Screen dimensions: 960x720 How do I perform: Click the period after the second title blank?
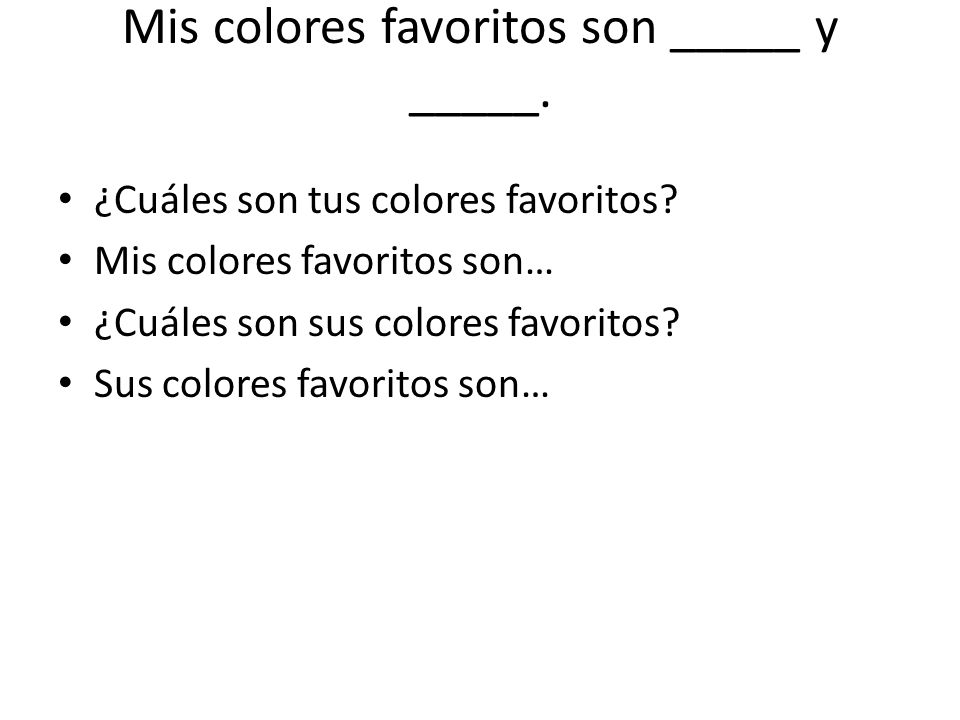coord(546,107)
